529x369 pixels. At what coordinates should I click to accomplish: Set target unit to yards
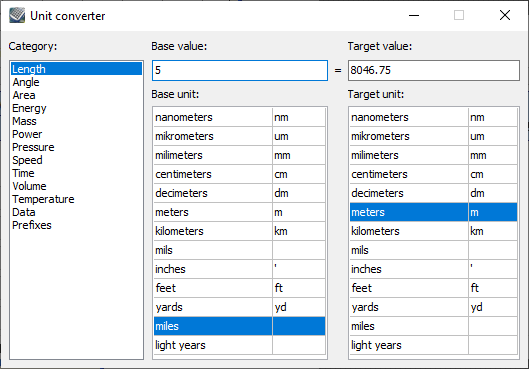tap(434, 307)
